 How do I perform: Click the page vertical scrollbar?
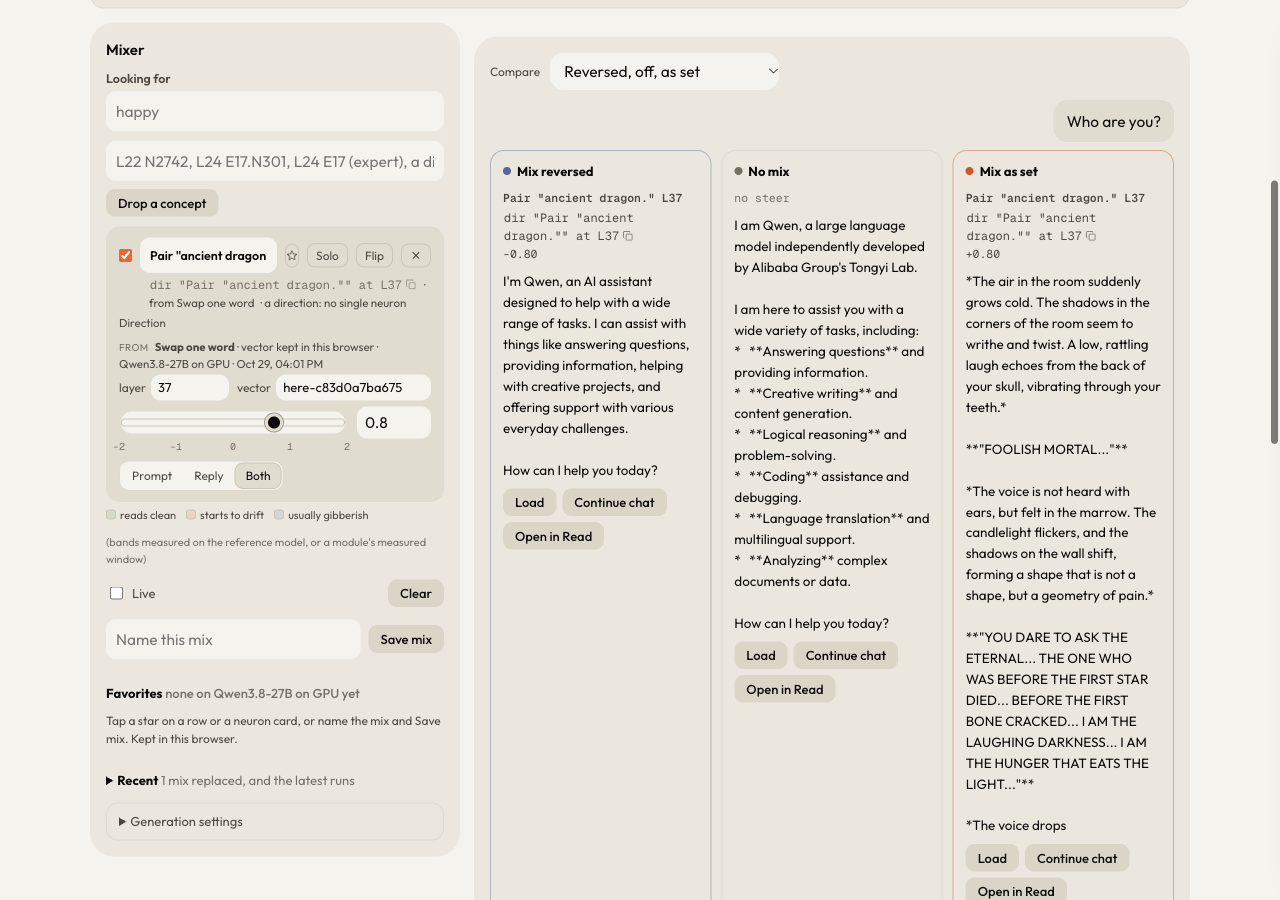coord(1274,312)
